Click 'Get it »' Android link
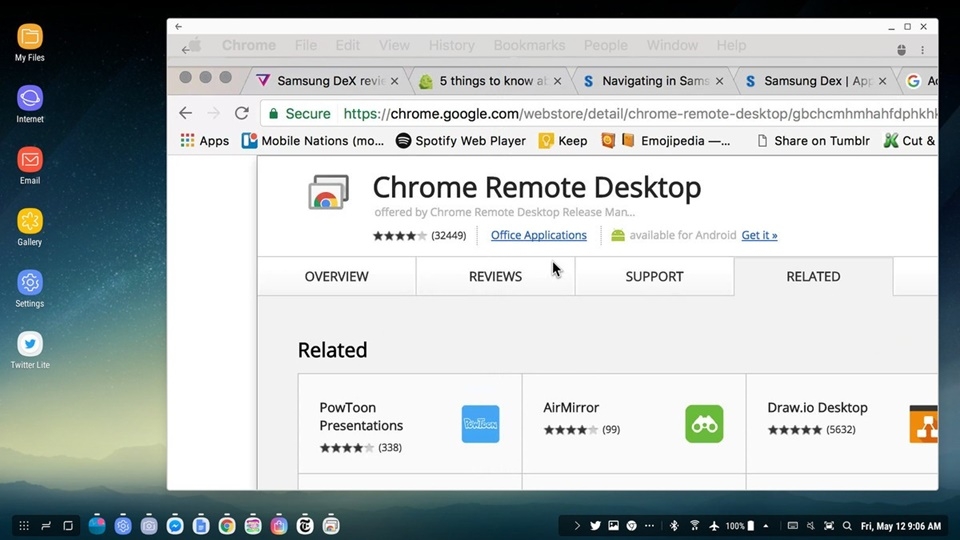This screenshot has width=960, height=540. pyautogui.click(x=759, y=235)
